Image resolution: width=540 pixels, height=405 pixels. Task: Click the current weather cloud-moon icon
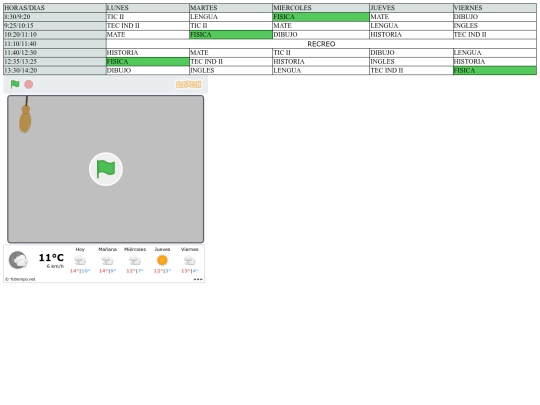18,260
